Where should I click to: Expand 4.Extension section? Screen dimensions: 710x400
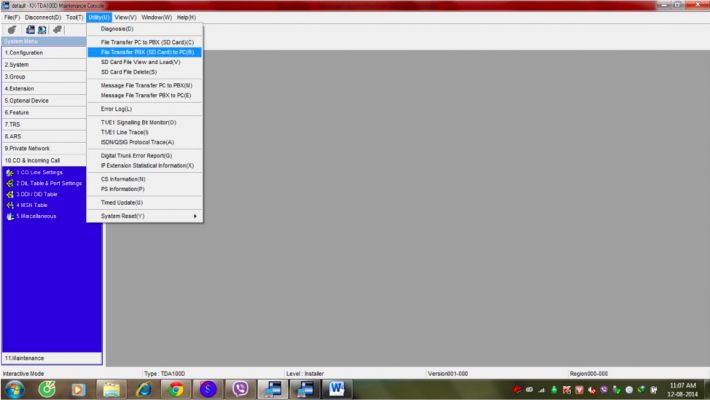click(x=44, y=88)
